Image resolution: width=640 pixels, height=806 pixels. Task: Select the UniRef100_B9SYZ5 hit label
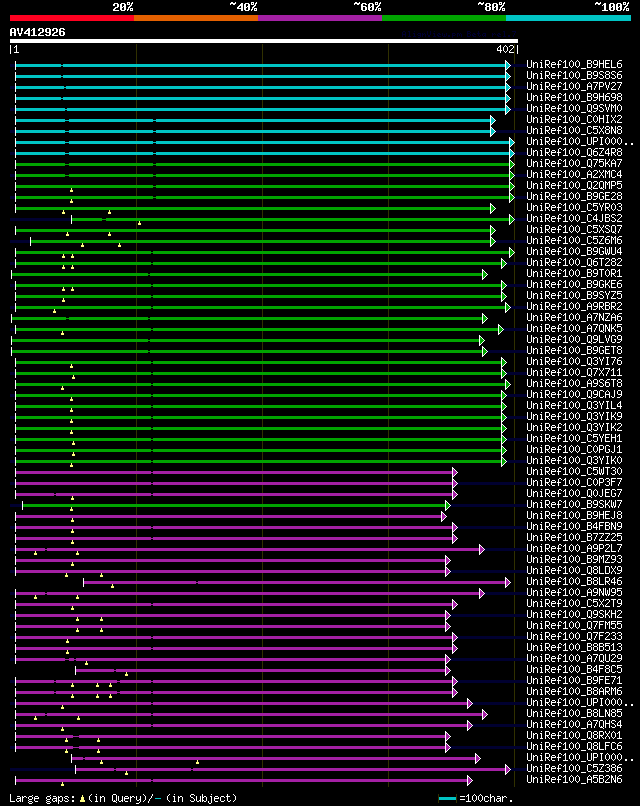pyautogui.click(x=574, y=296)
